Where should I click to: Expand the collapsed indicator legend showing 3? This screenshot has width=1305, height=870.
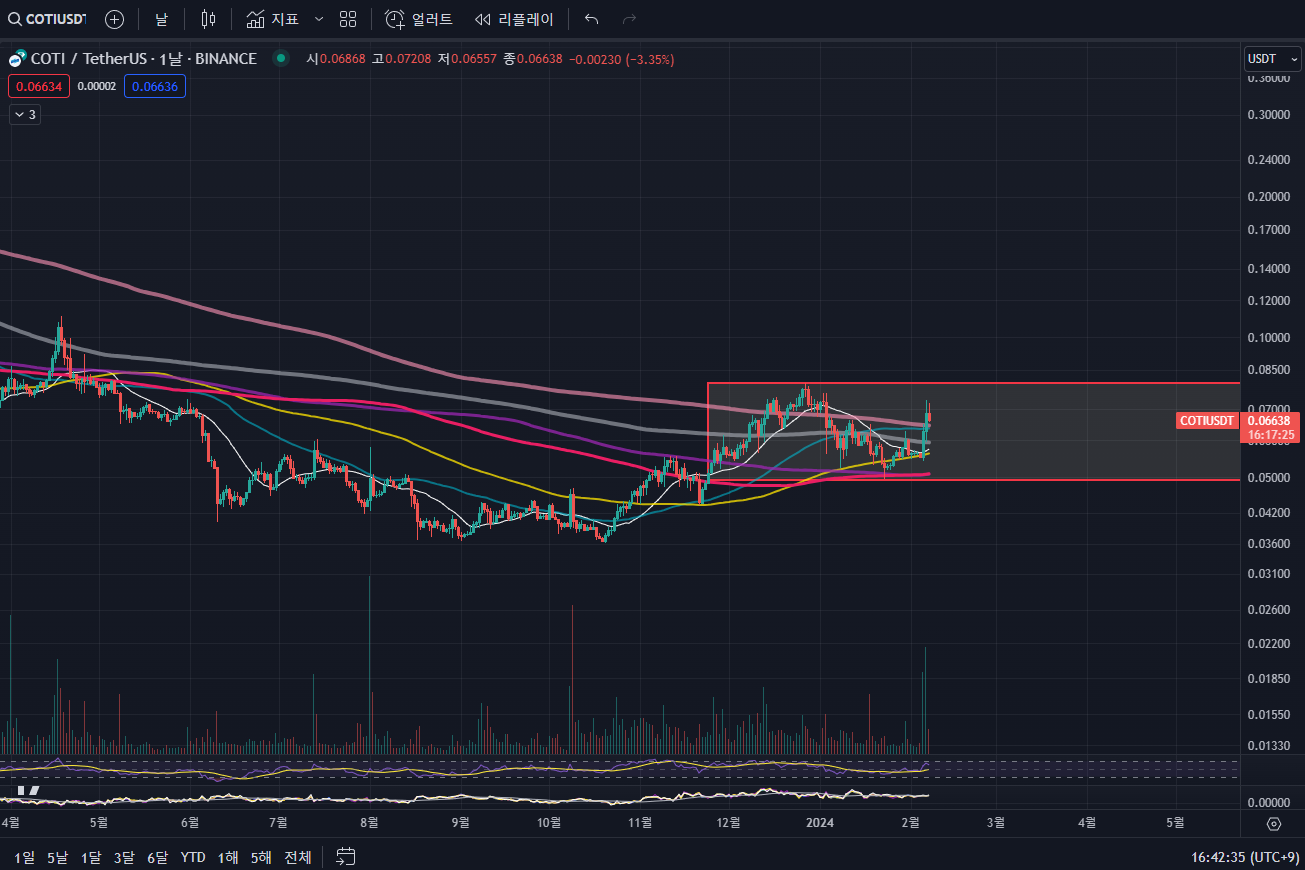click(x=25, y=115)
